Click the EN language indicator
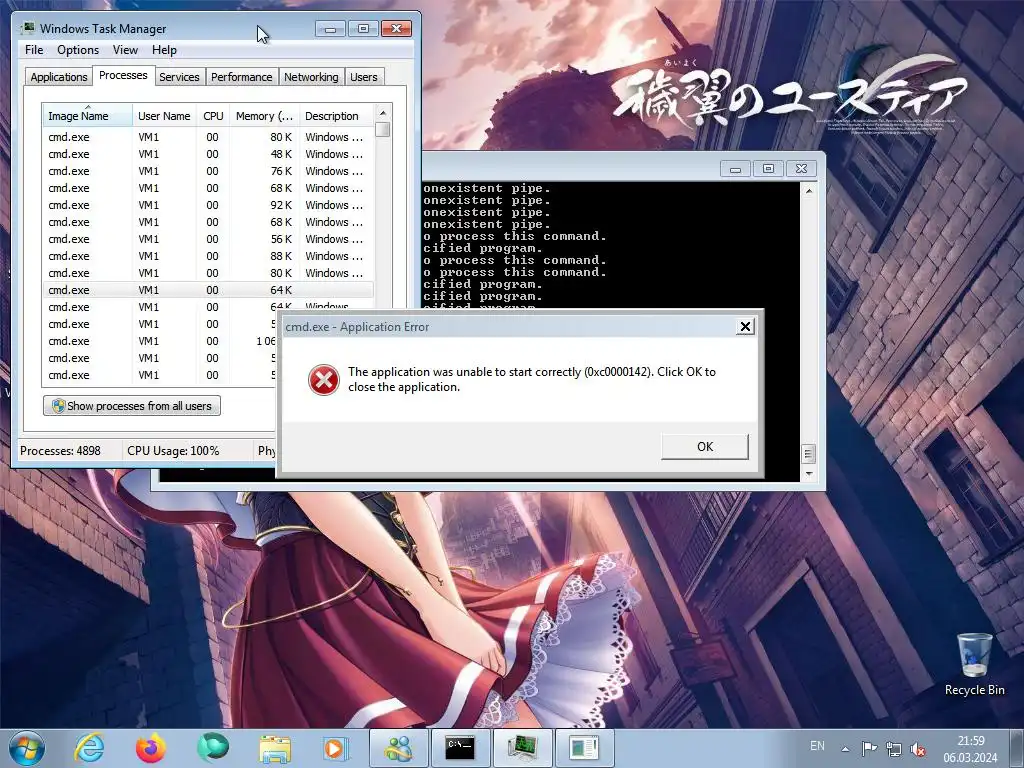Viewport: 1024px width, 768px height. [817, 746]
